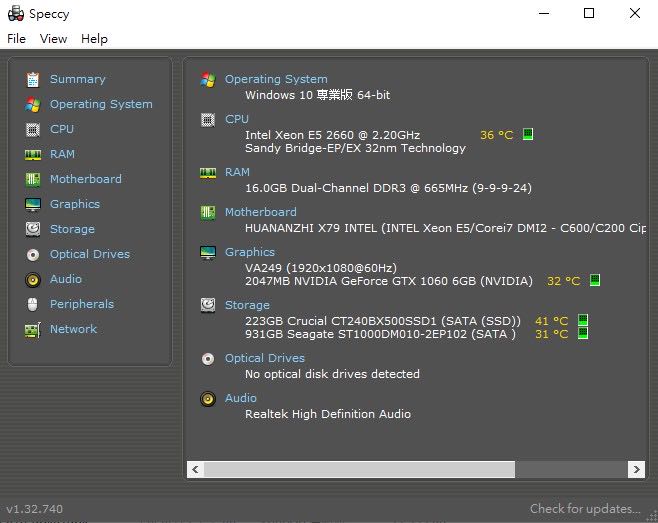Click the GPU temperature 32 °C value
This screenshot has height=523, width=658.
click(x=564, y=281)
